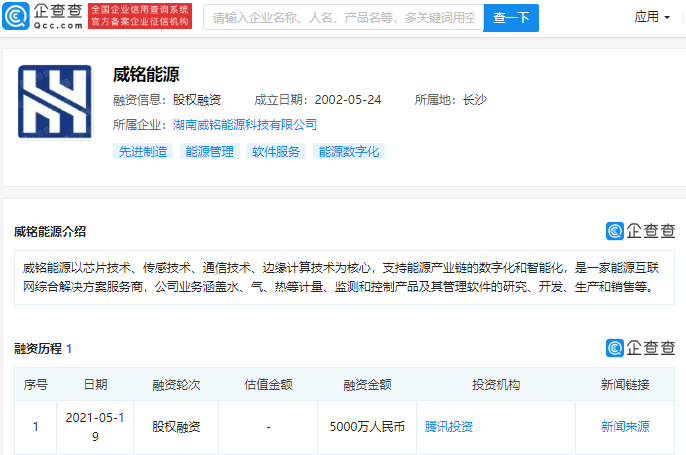686x455 pixels.
Task: Select the 能源管理 tag
Action: [210, 151]
